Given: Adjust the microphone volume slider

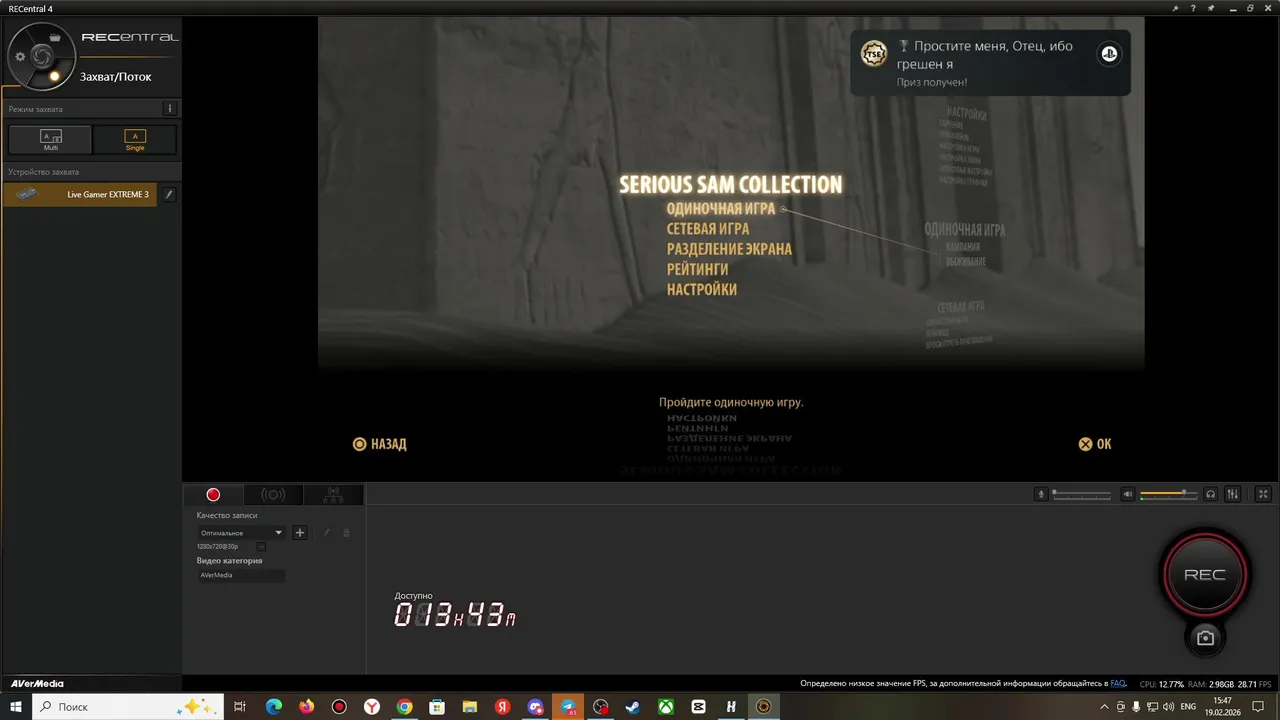Looking at the screenshot, I should [1081, 494].
